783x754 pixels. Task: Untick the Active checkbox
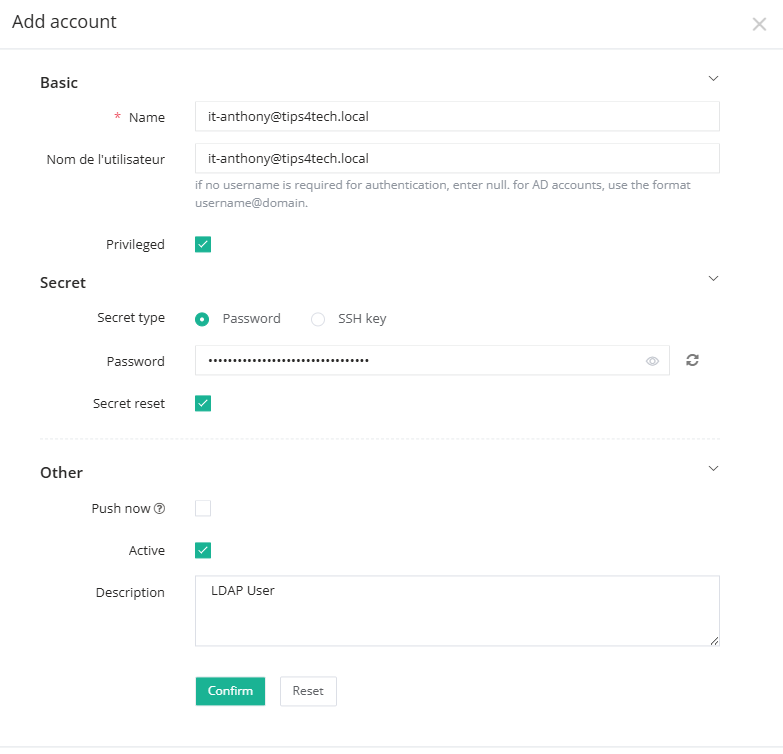[x=203, y=550]
